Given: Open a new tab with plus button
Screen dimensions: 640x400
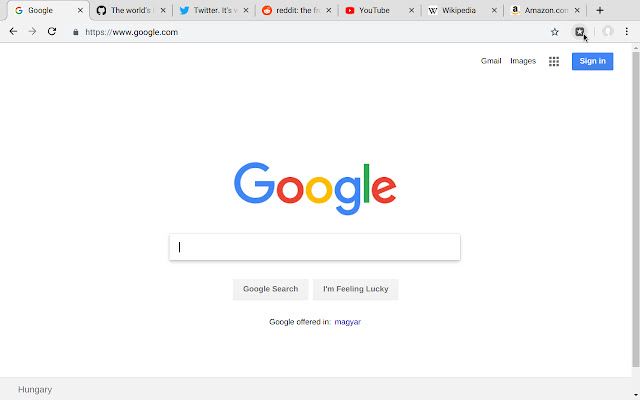Looking at the screenshot, I should (600, 11).
